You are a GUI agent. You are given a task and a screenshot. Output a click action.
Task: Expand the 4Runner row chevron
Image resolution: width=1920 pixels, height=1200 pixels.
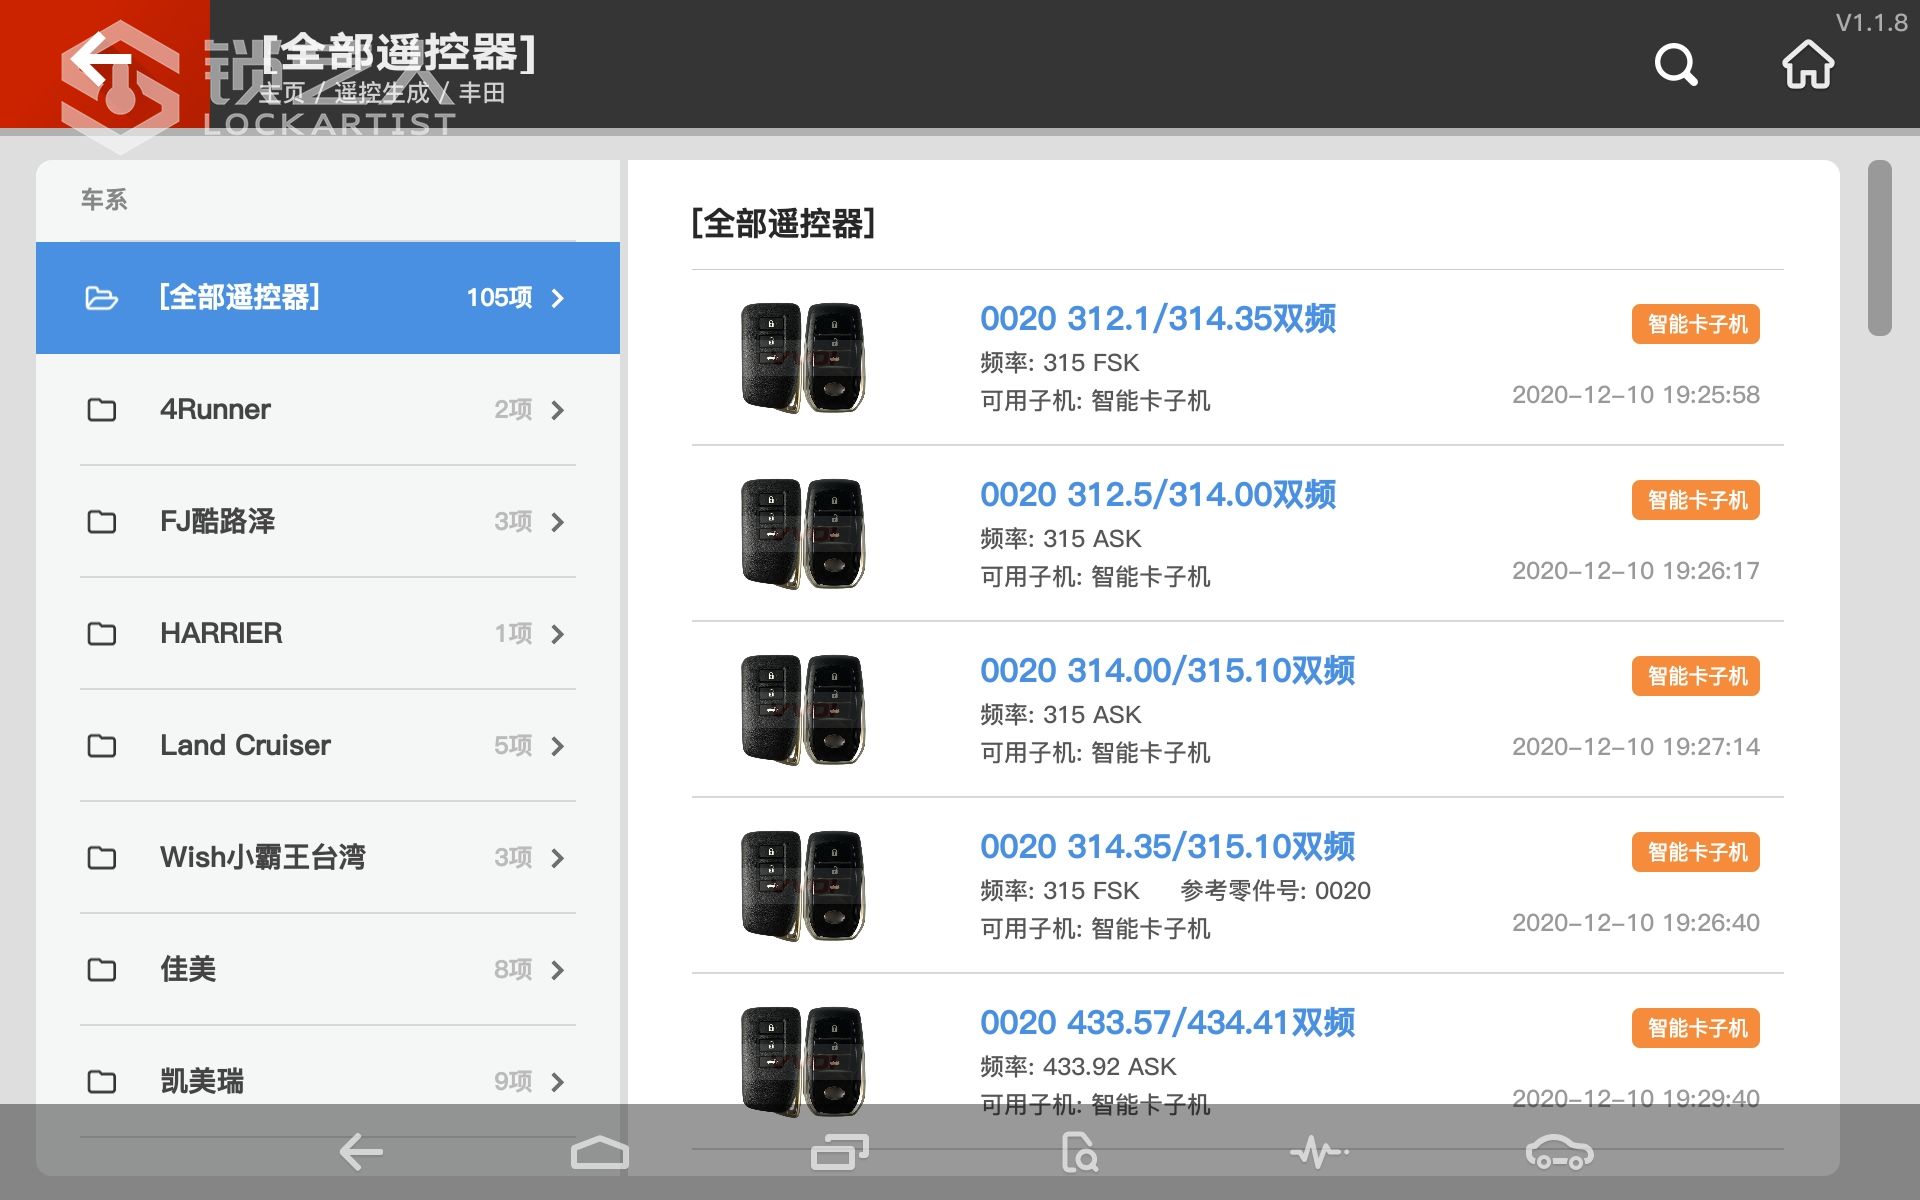coord(558,410)
